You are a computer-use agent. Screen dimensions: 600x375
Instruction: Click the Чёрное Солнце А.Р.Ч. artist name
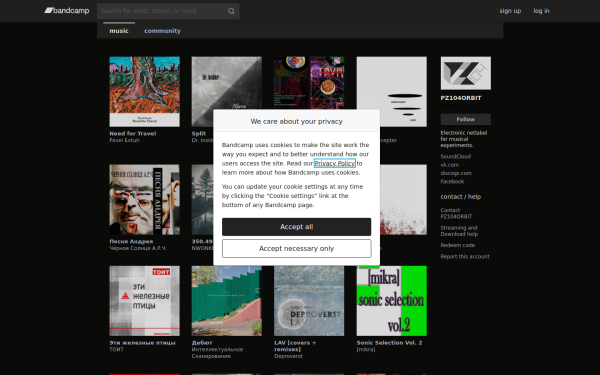138,248
